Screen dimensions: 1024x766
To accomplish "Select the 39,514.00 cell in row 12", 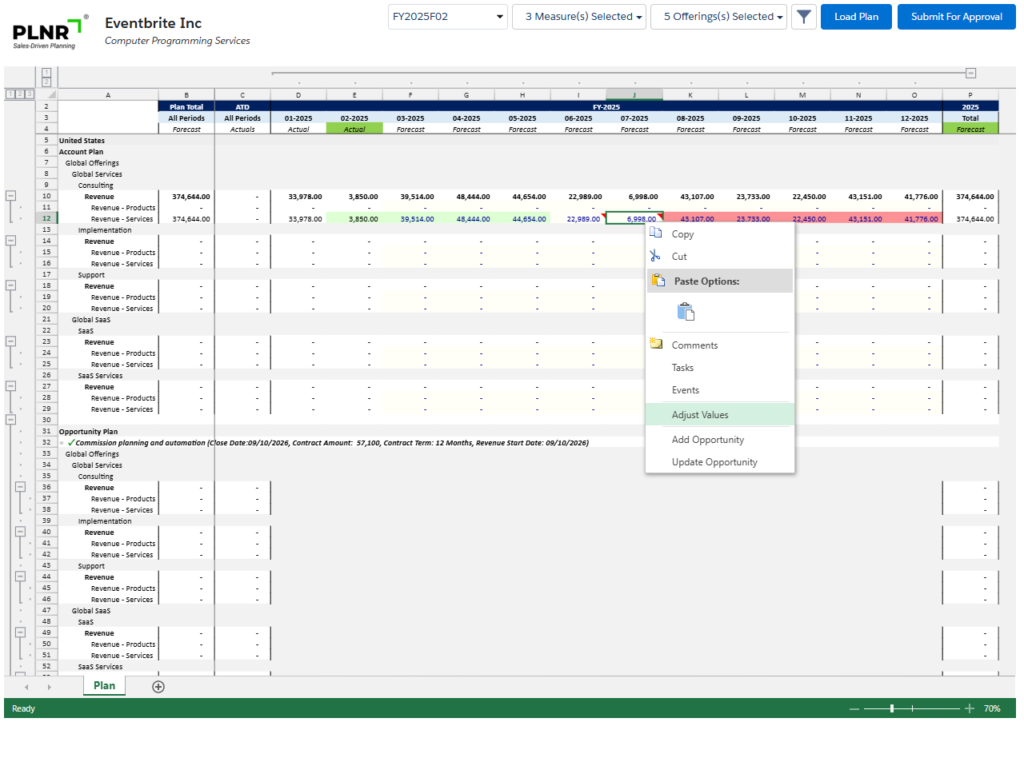I will 410,219.
